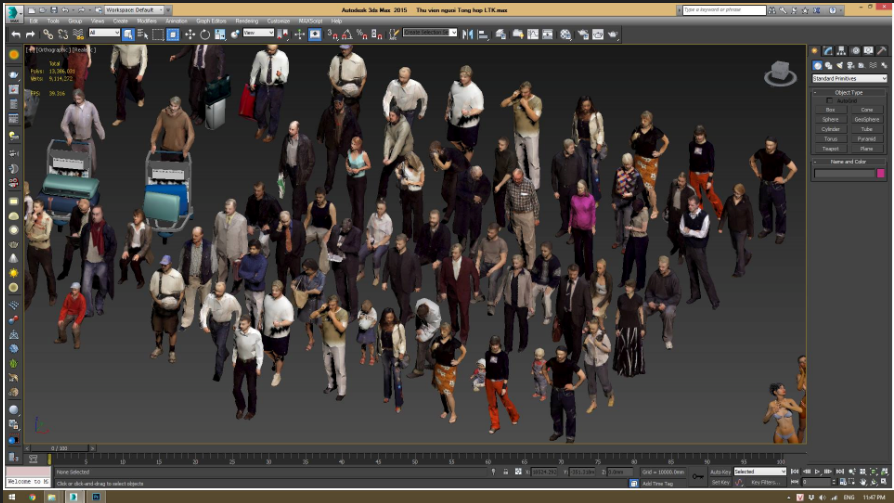Open the Utilities hammer panel
The width and height of the screenshot is (894, 503).
[881, 51]
